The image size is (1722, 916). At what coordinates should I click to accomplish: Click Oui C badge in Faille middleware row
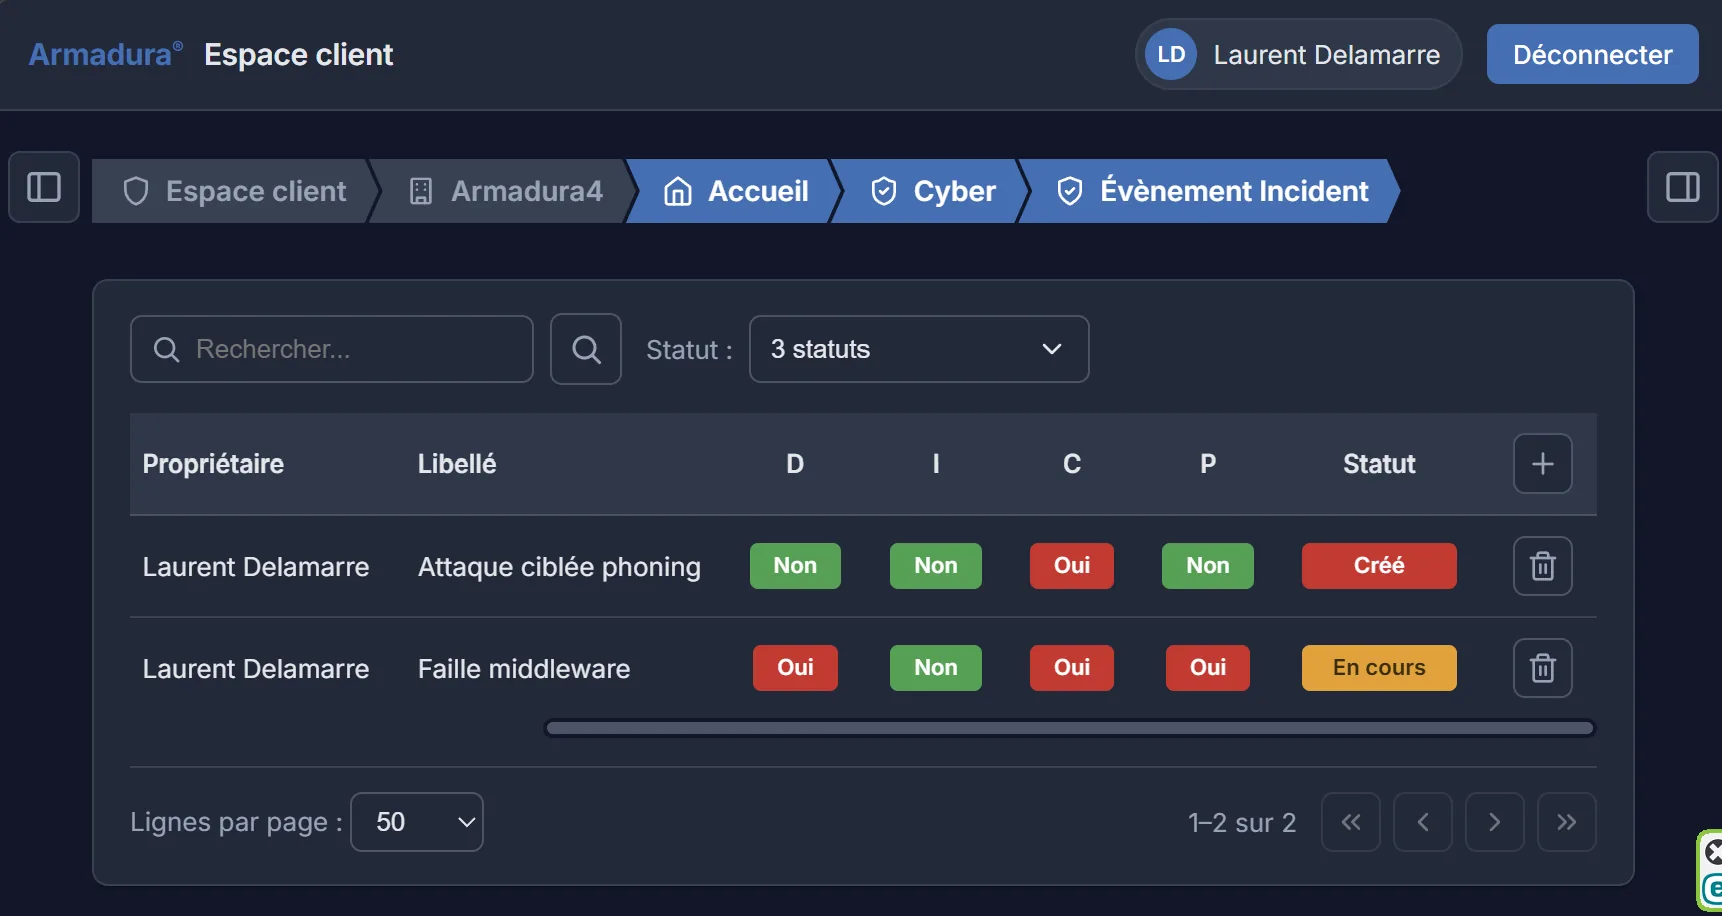tap(1072, 668)
